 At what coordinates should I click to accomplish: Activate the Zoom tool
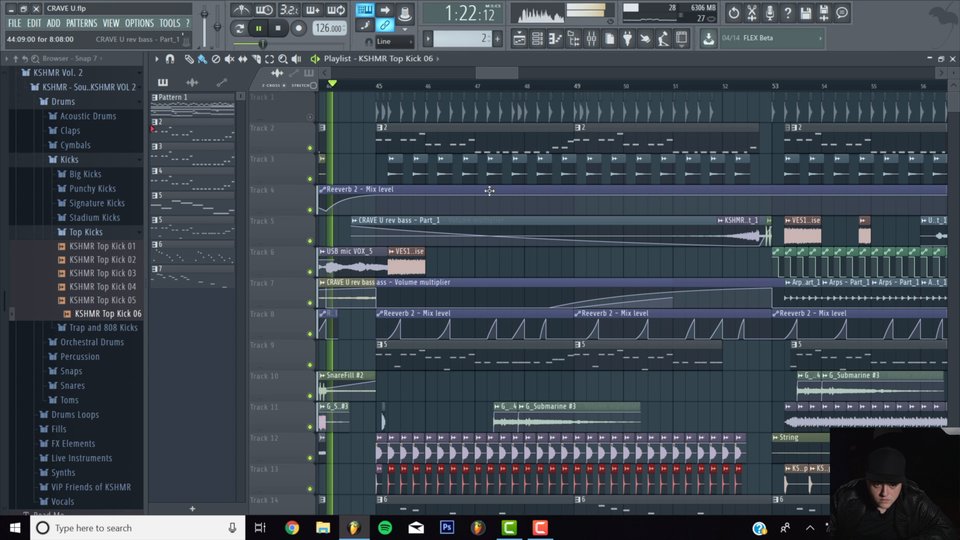pos(283,59)
